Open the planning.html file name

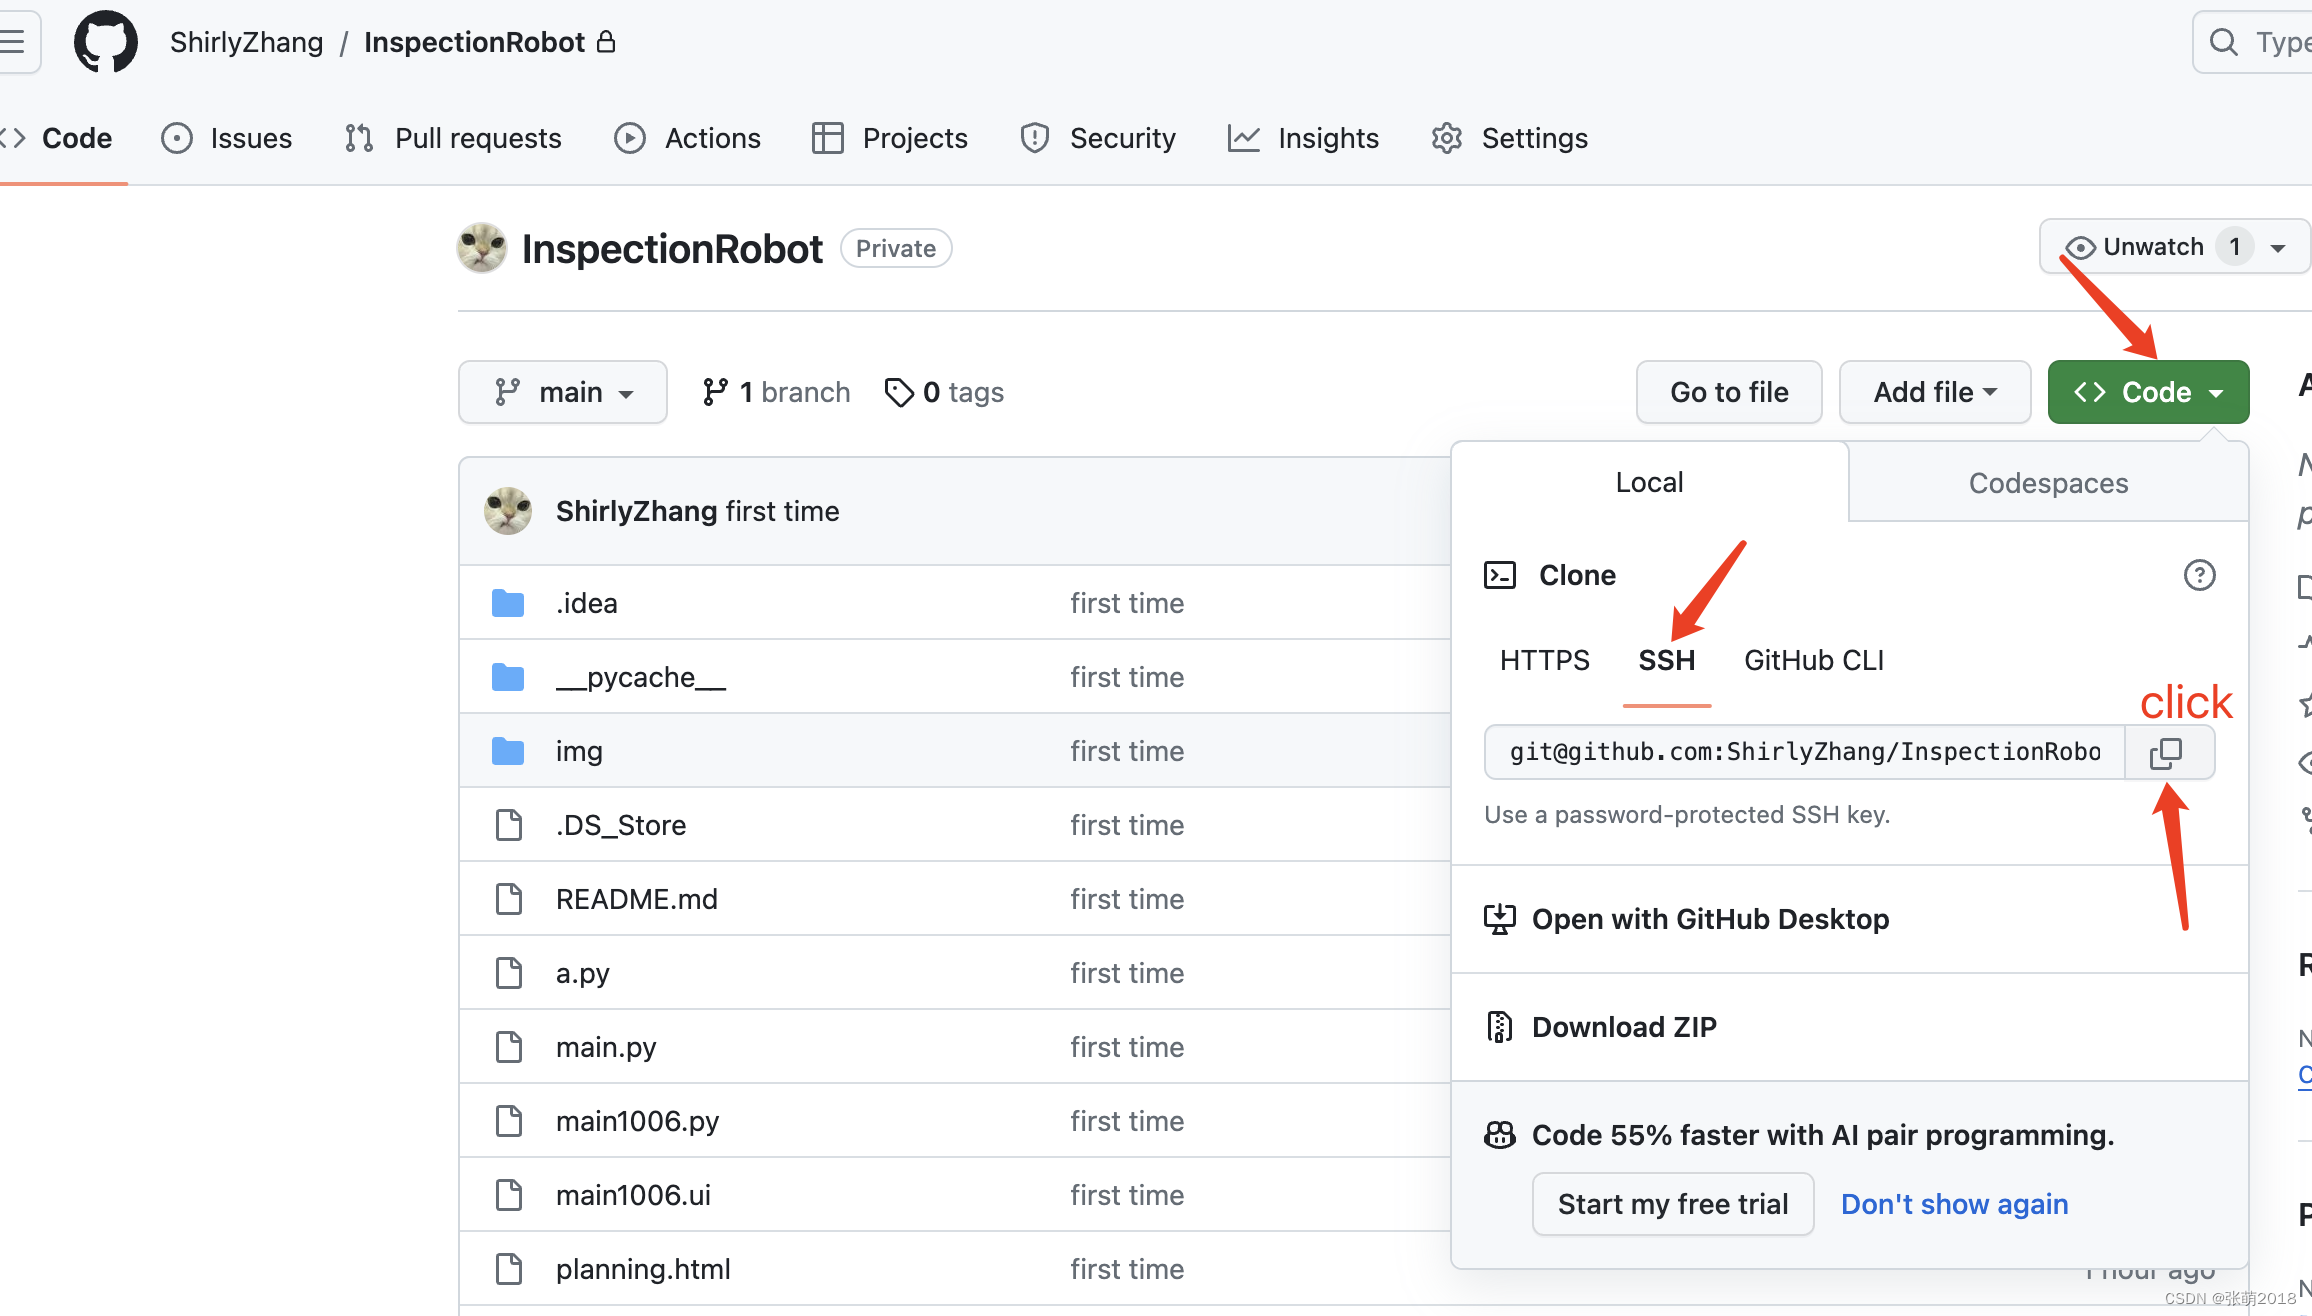643,1269
